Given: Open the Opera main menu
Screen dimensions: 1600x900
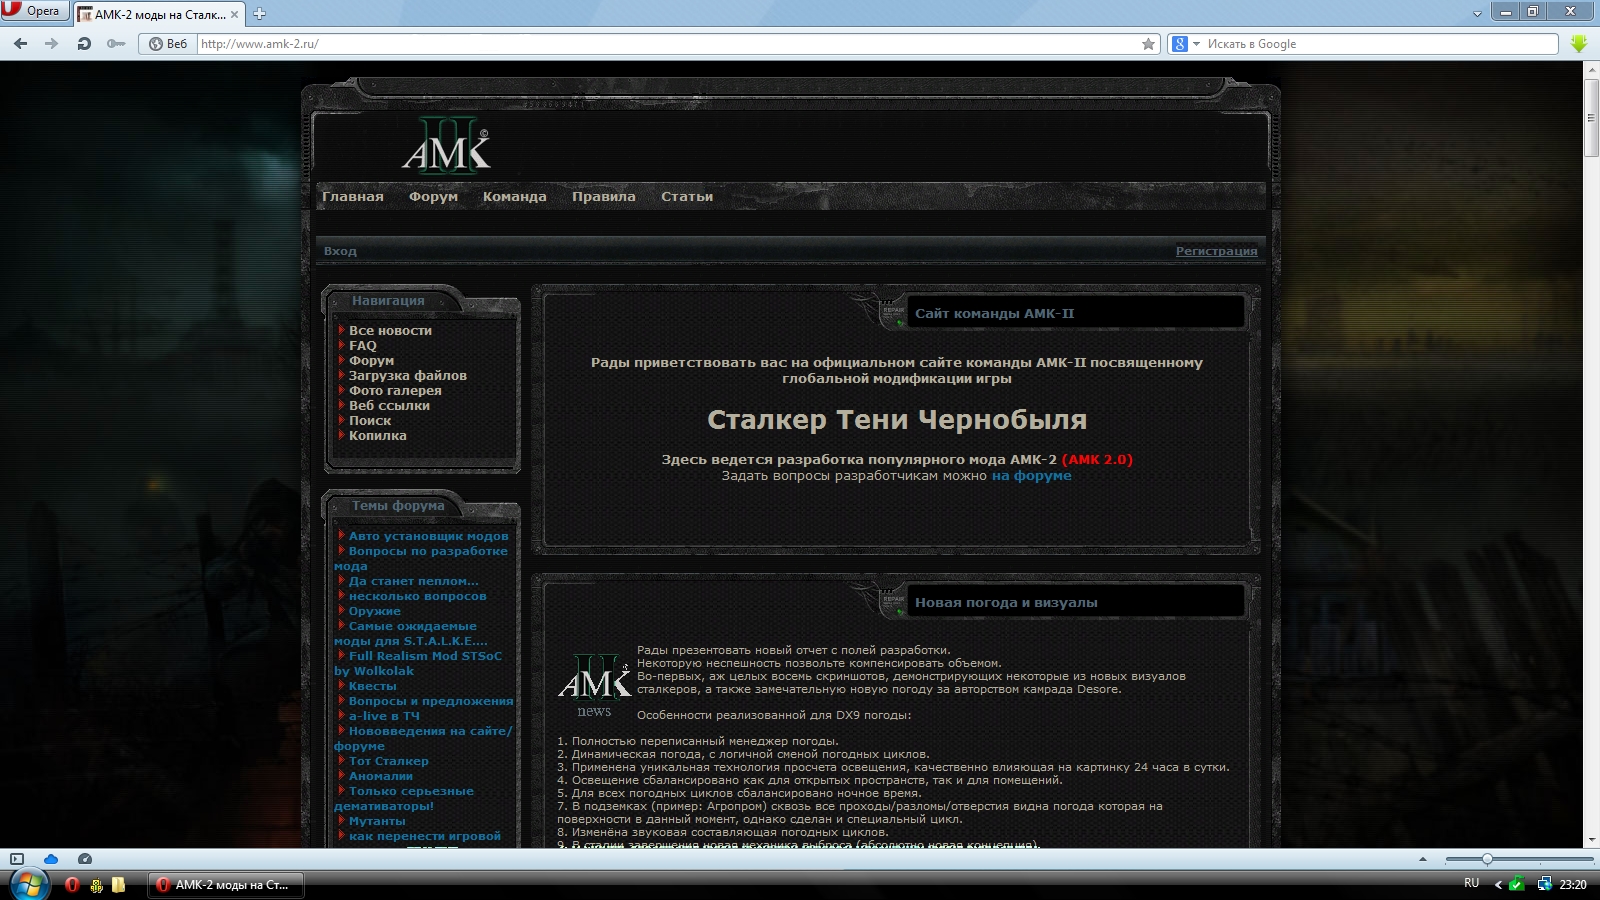Looking at the screenshot, I should coord(33,11).
